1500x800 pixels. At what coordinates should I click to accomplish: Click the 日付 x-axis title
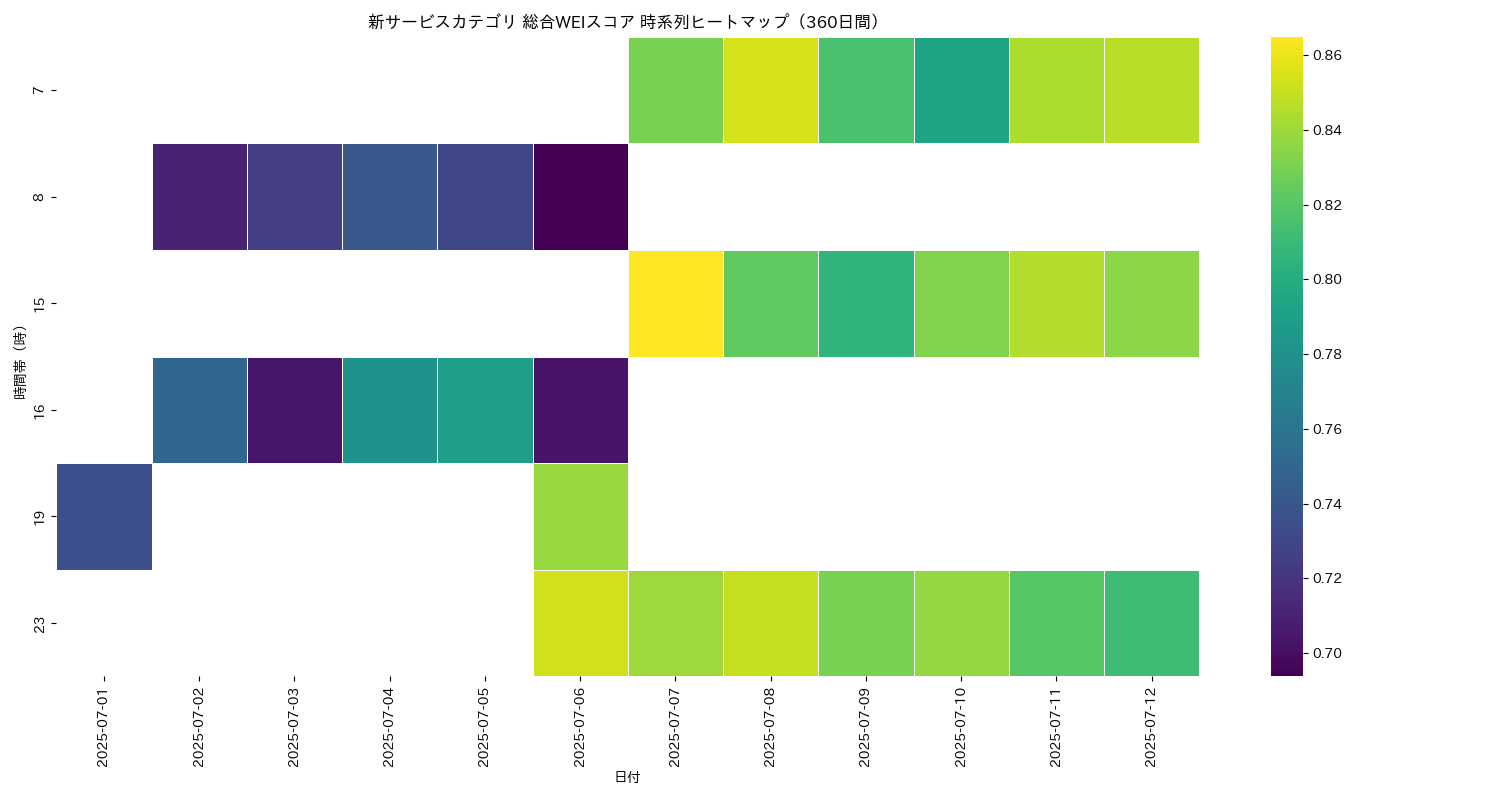click(627, 777)
